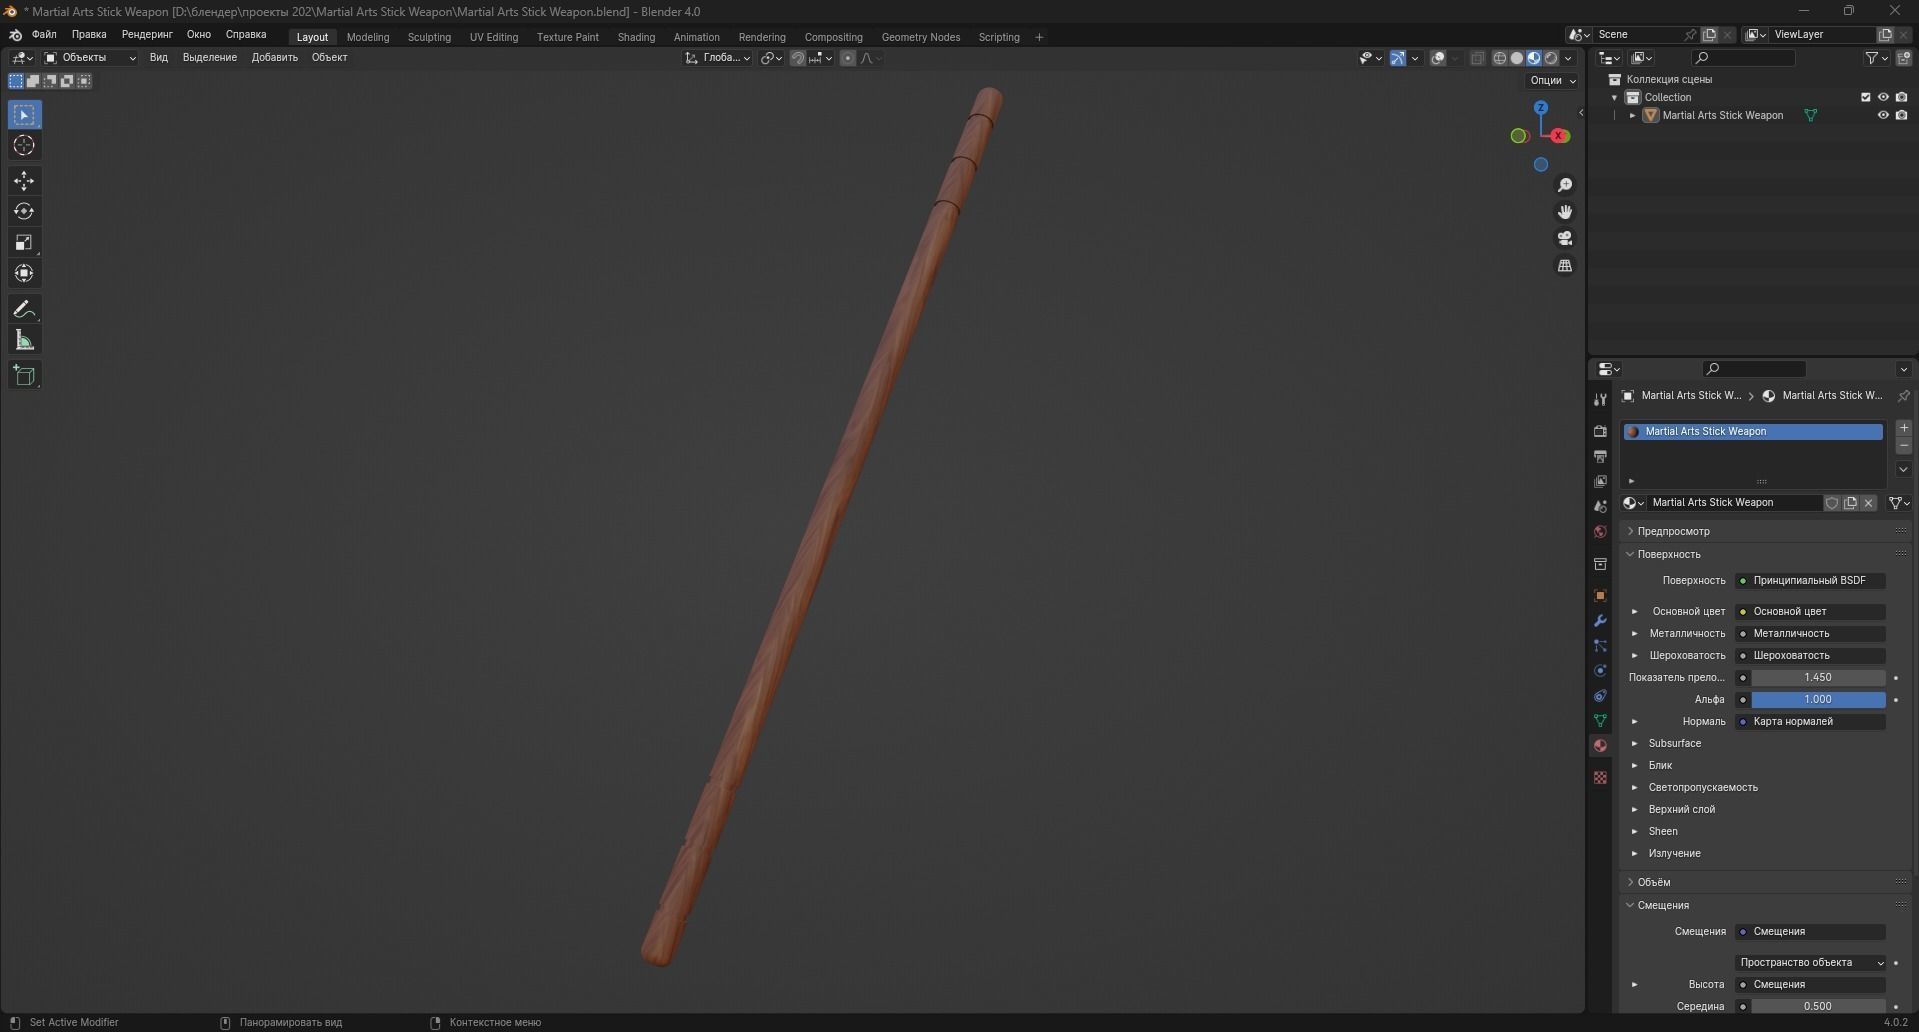Select the Annotate pencil tool
The image size is (1919, 1032).
point(24,309)
